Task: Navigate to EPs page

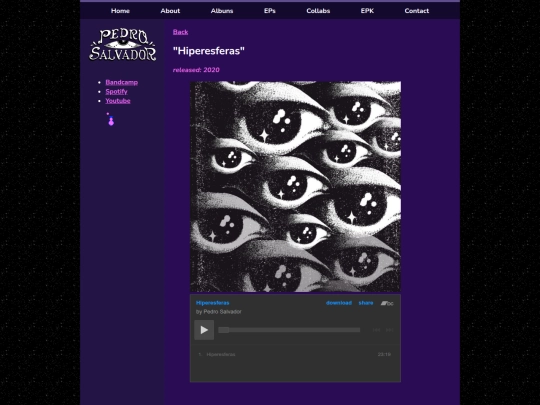Action: tap(270, 11)
